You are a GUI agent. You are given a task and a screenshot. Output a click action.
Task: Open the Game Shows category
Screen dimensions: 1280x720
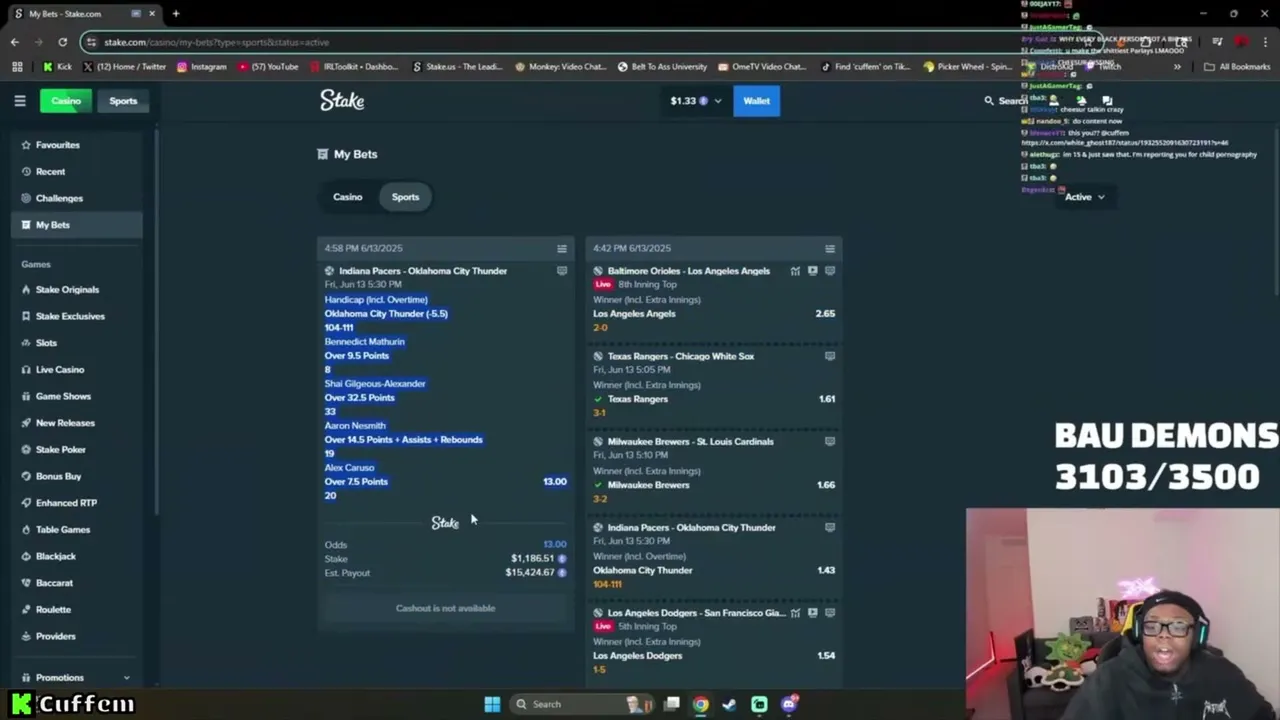click(x=77, y=396)
